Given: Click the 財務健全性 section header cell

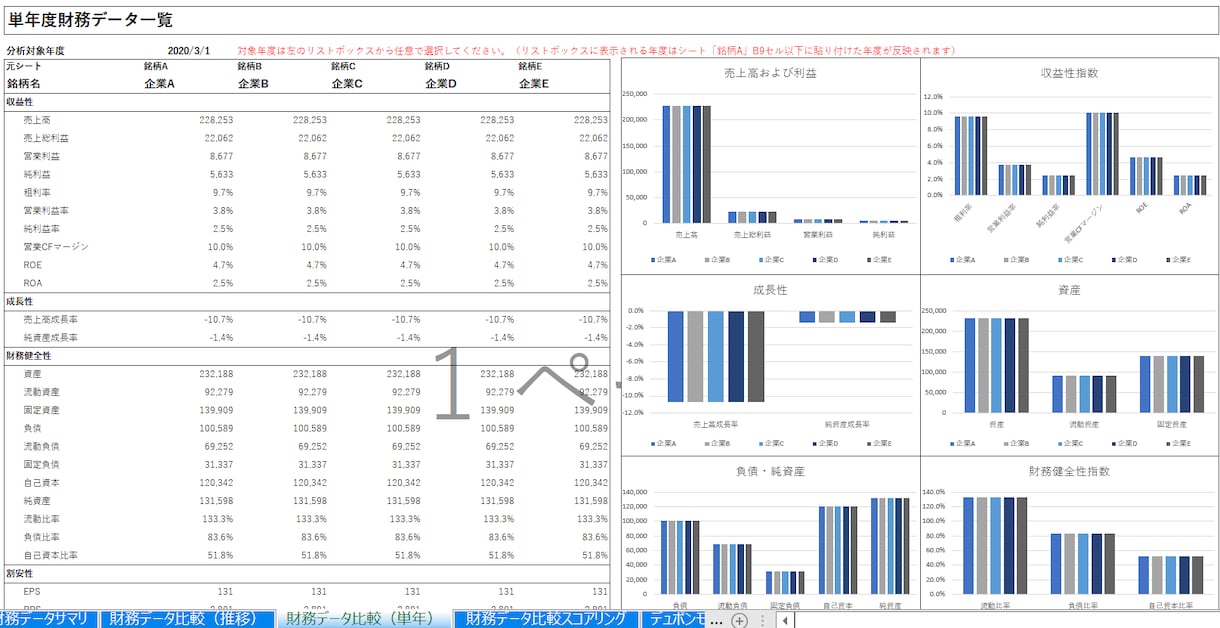Looking at the screenshot, I should click(28, 356).
